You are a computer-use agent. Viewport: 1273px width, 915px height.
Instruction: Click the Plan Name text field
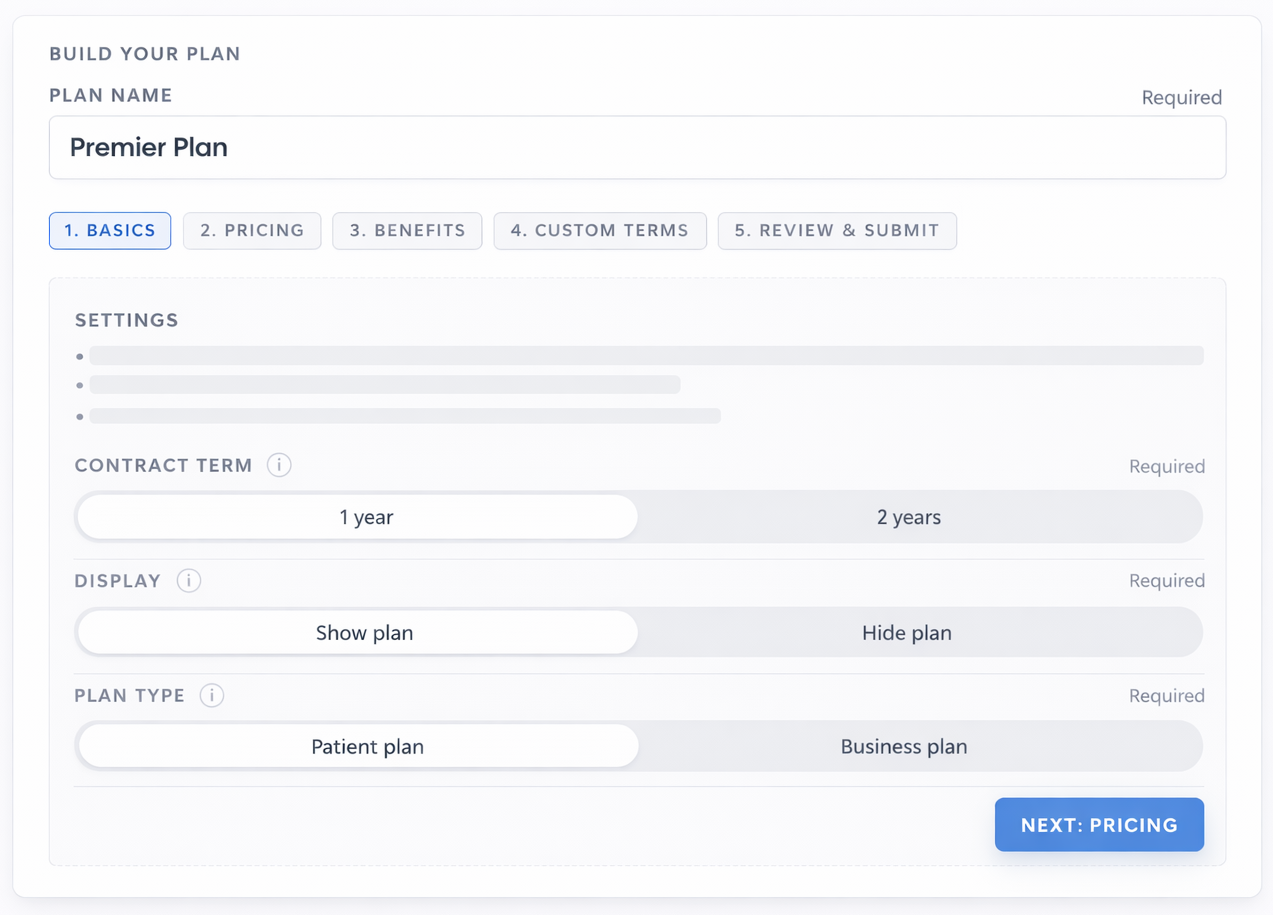(x=637, y=148)
